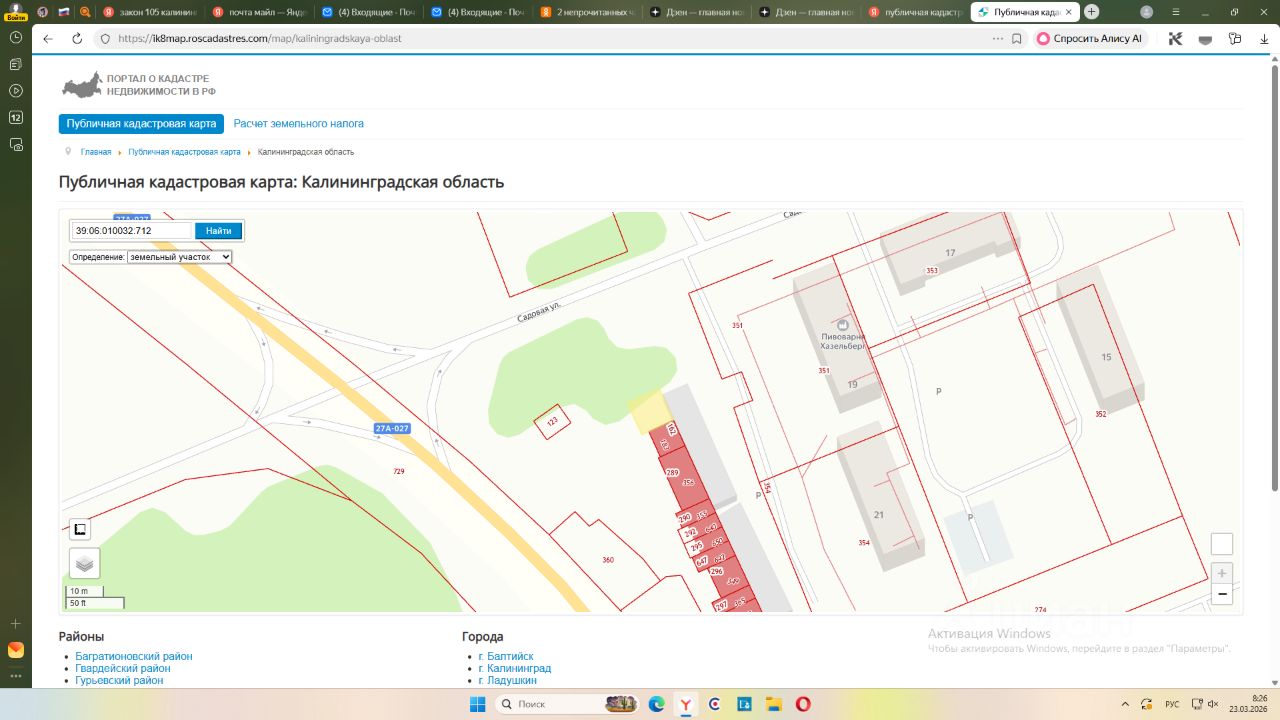Open browser downloads icon
The image size is (1280, 720).
(1264, 39)
